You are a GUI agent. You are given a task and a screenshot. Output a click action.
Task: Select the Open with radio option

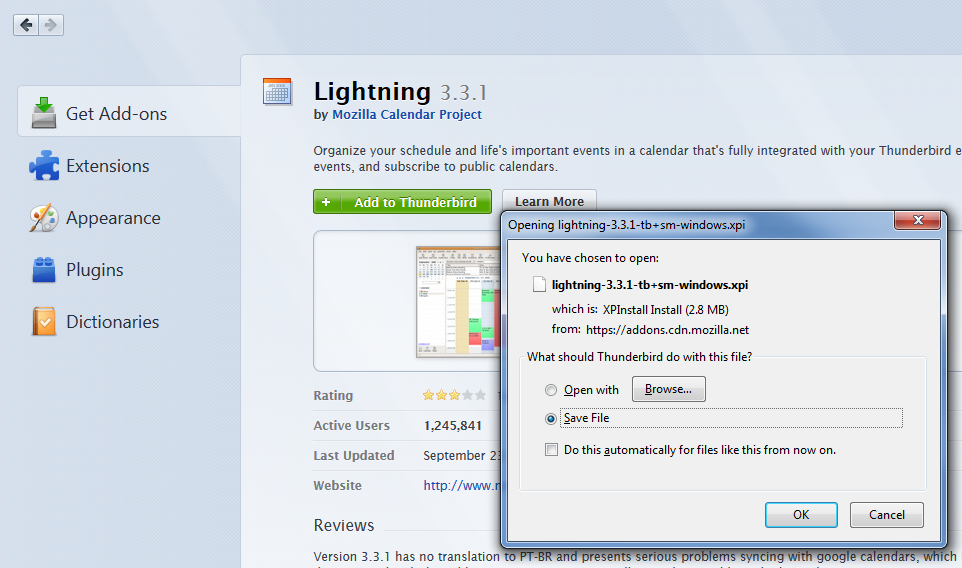click(551, 390)
